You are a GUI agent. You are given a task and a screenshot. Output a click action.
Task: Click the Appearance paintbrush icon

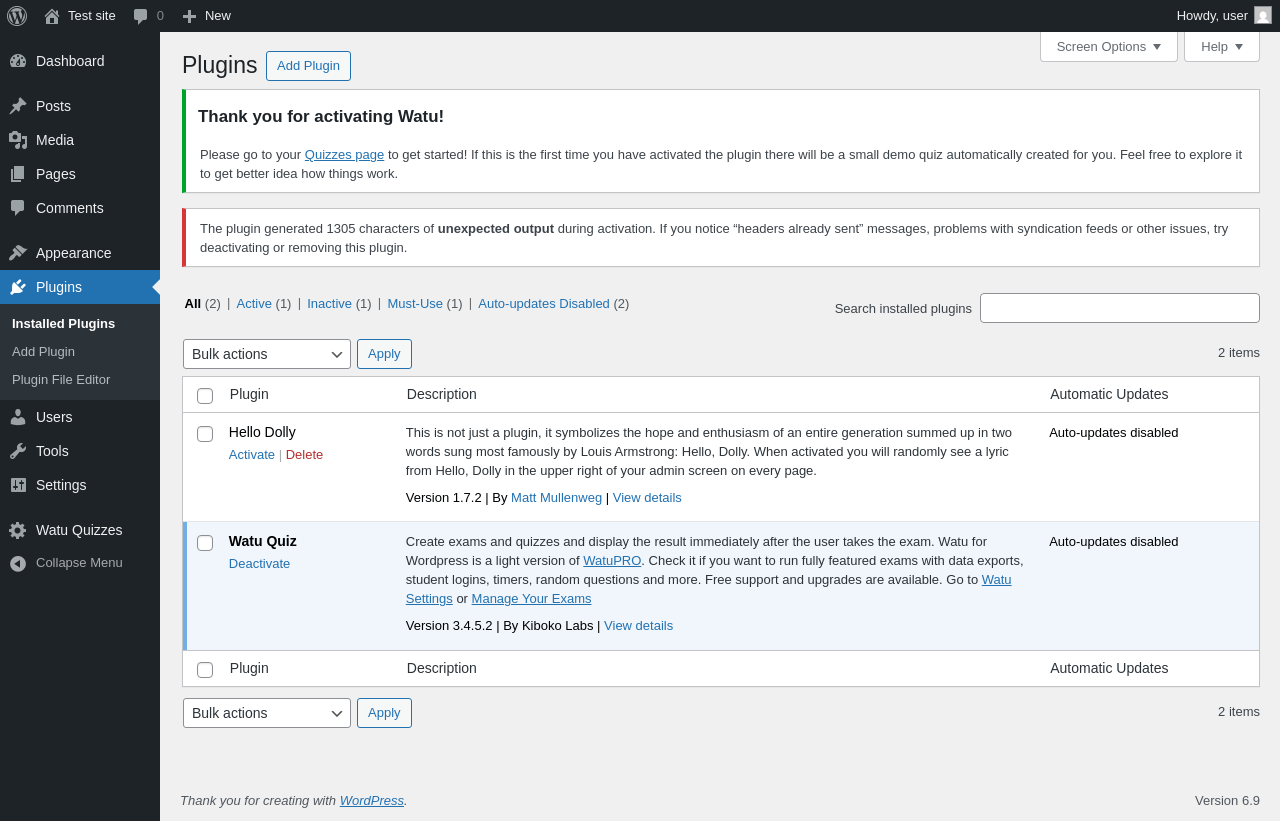(x=18, y=253)
